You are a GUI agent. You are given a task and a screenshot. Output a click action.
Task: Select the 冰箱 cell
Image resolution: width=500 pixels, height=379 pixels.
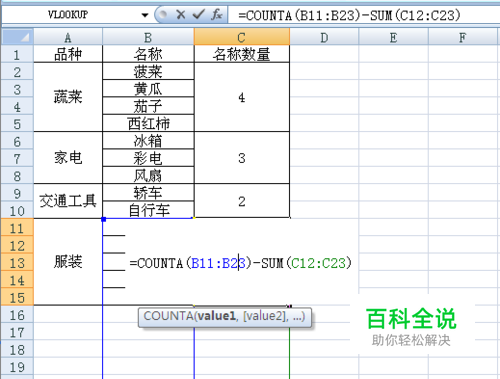click(x=148, y=141)
